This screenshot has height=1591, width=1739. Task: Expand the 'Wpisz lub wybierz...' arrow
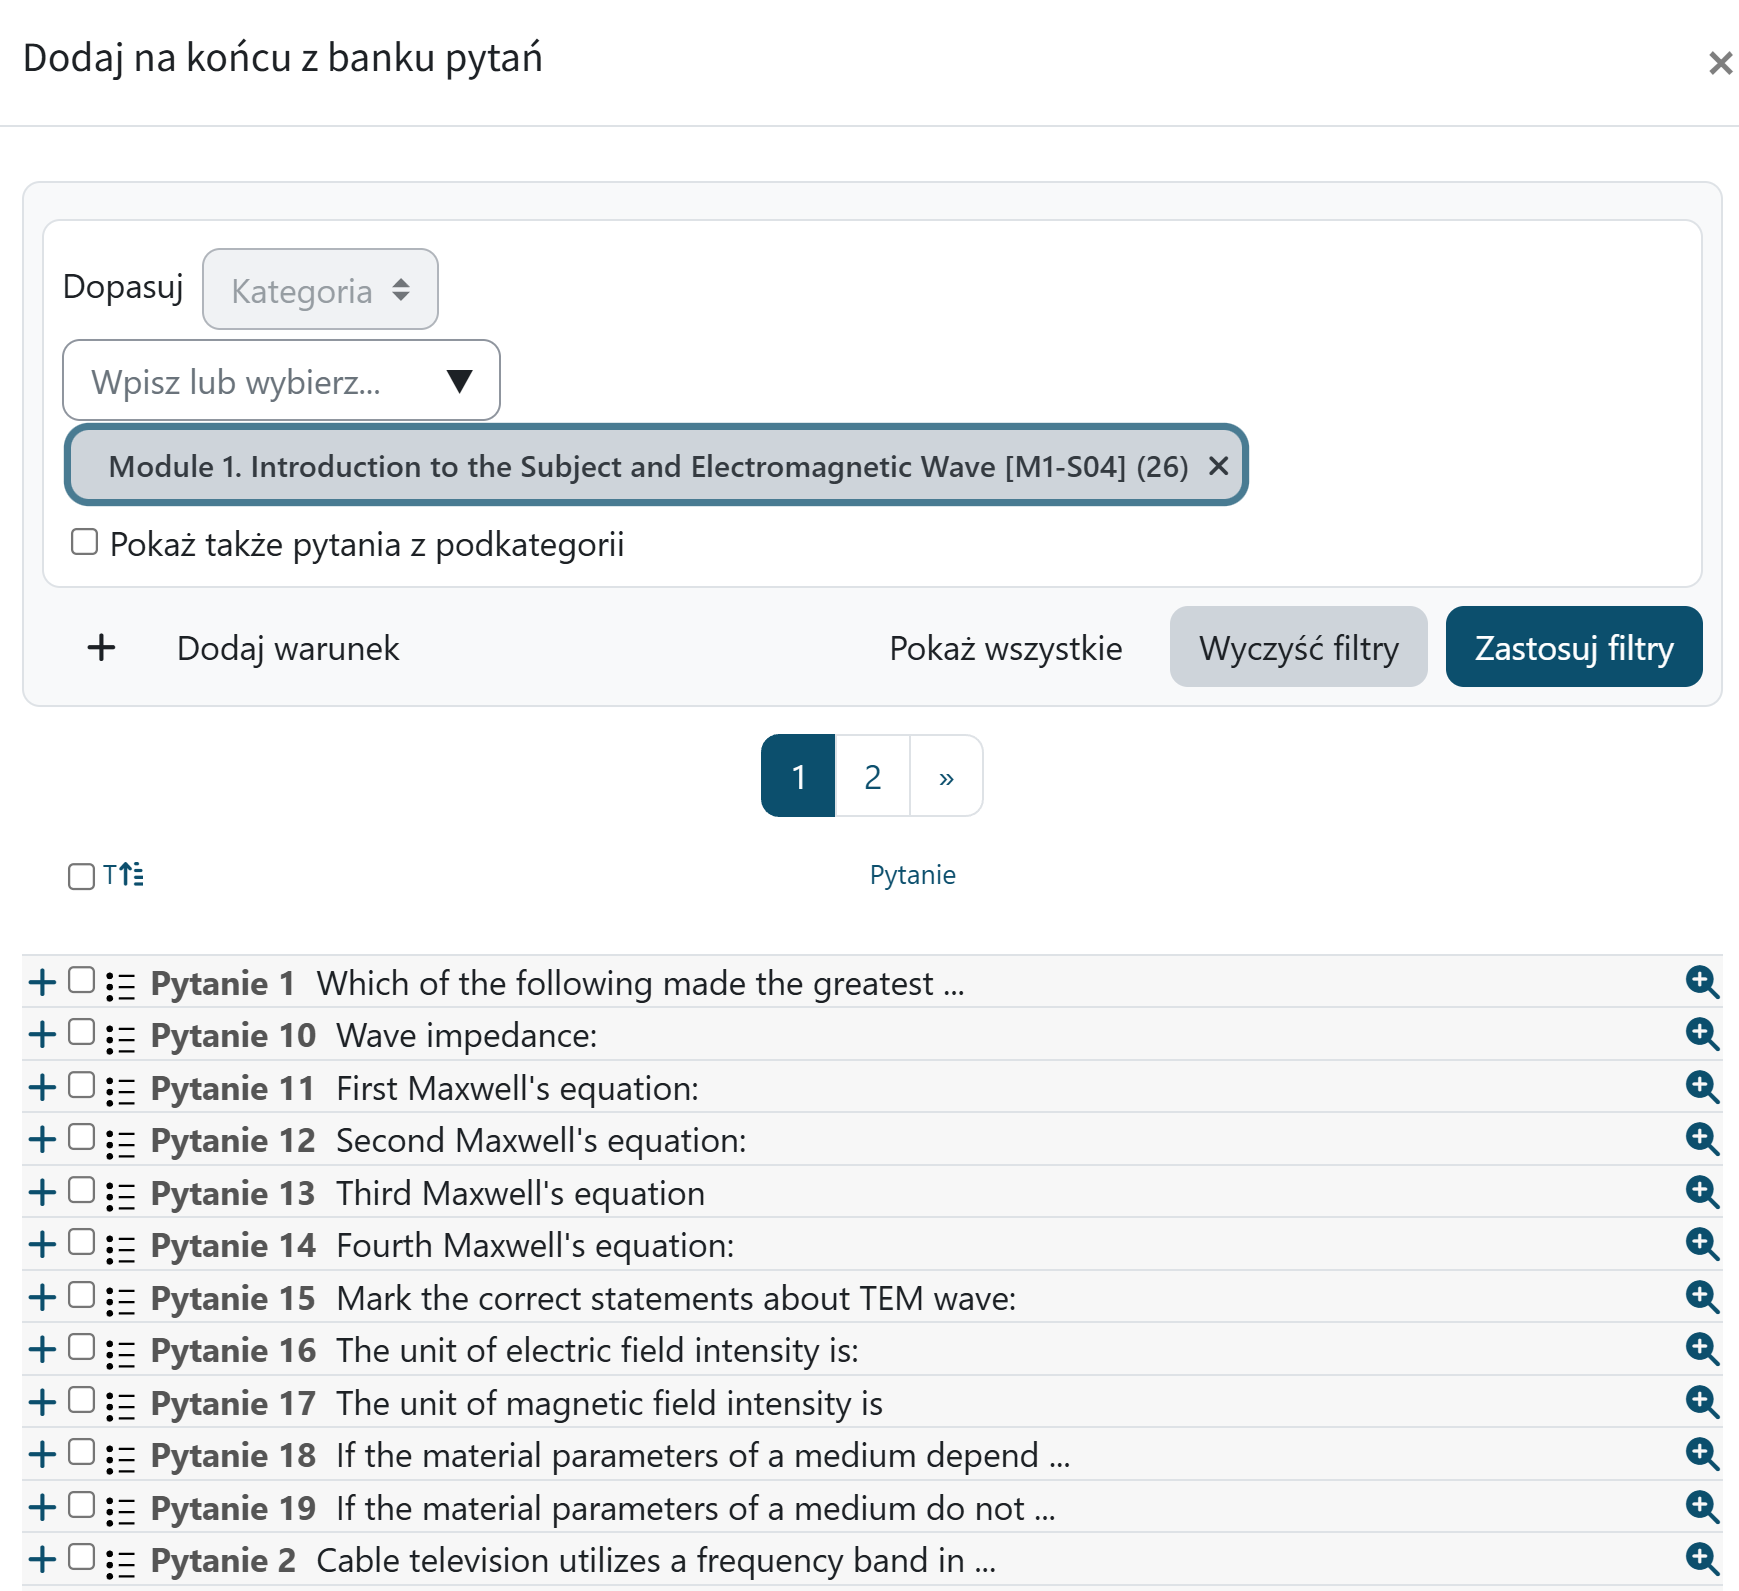(x=459, y=381)
